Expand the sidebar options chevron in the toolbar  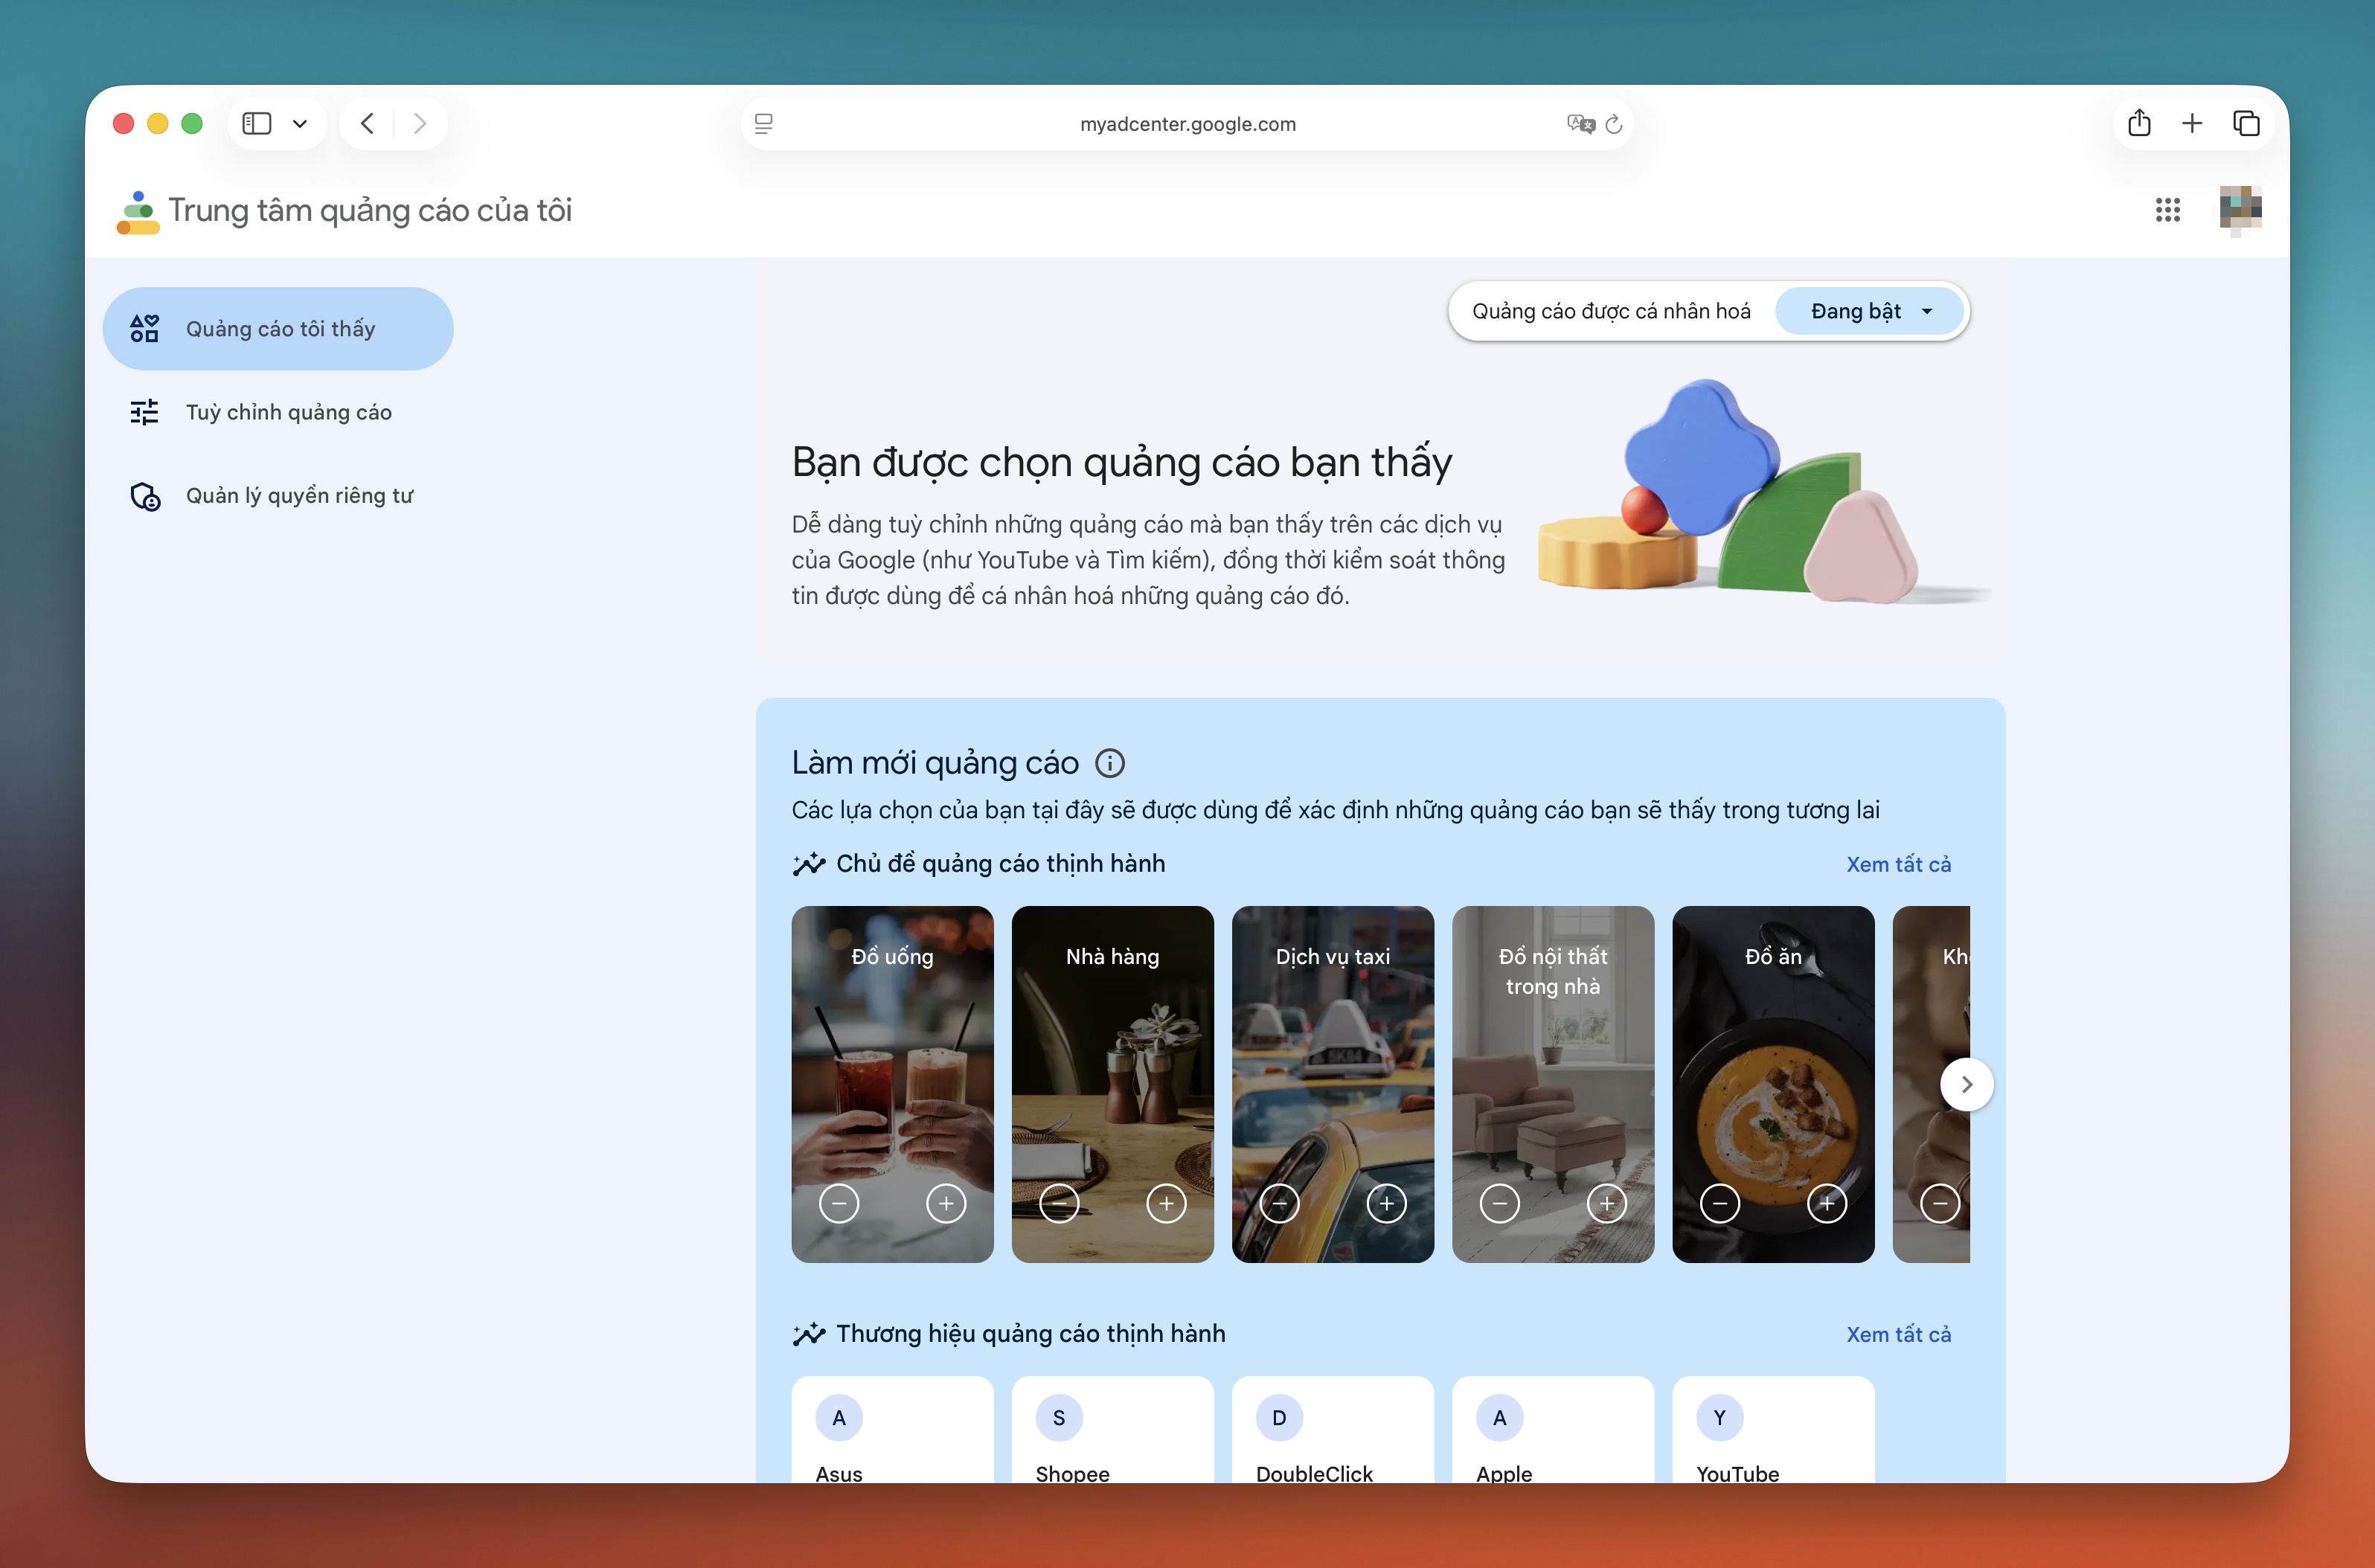coord(300,123)
